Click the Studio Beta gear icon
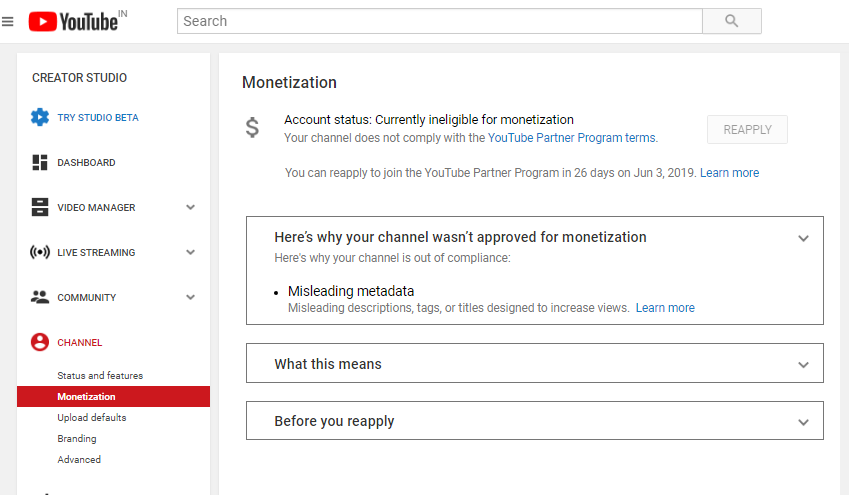Screen dimensions: 849x495 coord(40,117)
